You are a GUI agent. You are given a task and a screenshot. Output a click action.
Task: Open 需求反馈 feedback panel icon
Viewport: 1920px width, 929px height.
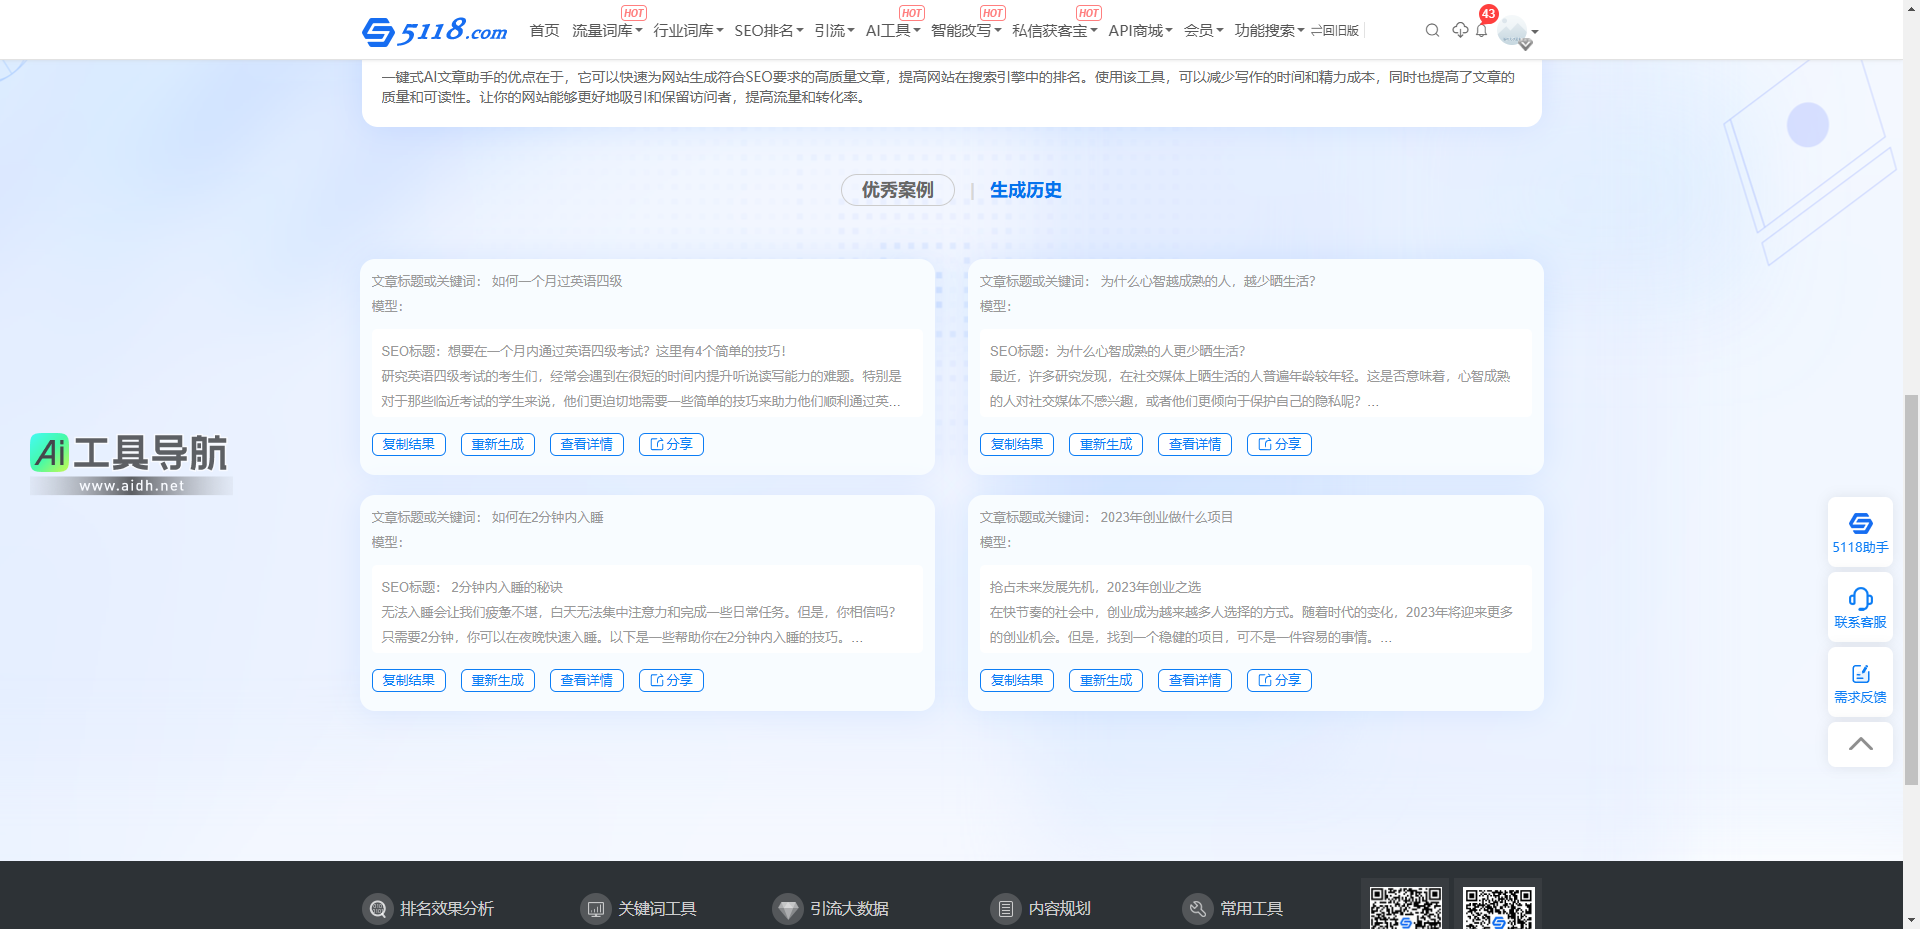pyautogui.click(x=1860, y=681)
